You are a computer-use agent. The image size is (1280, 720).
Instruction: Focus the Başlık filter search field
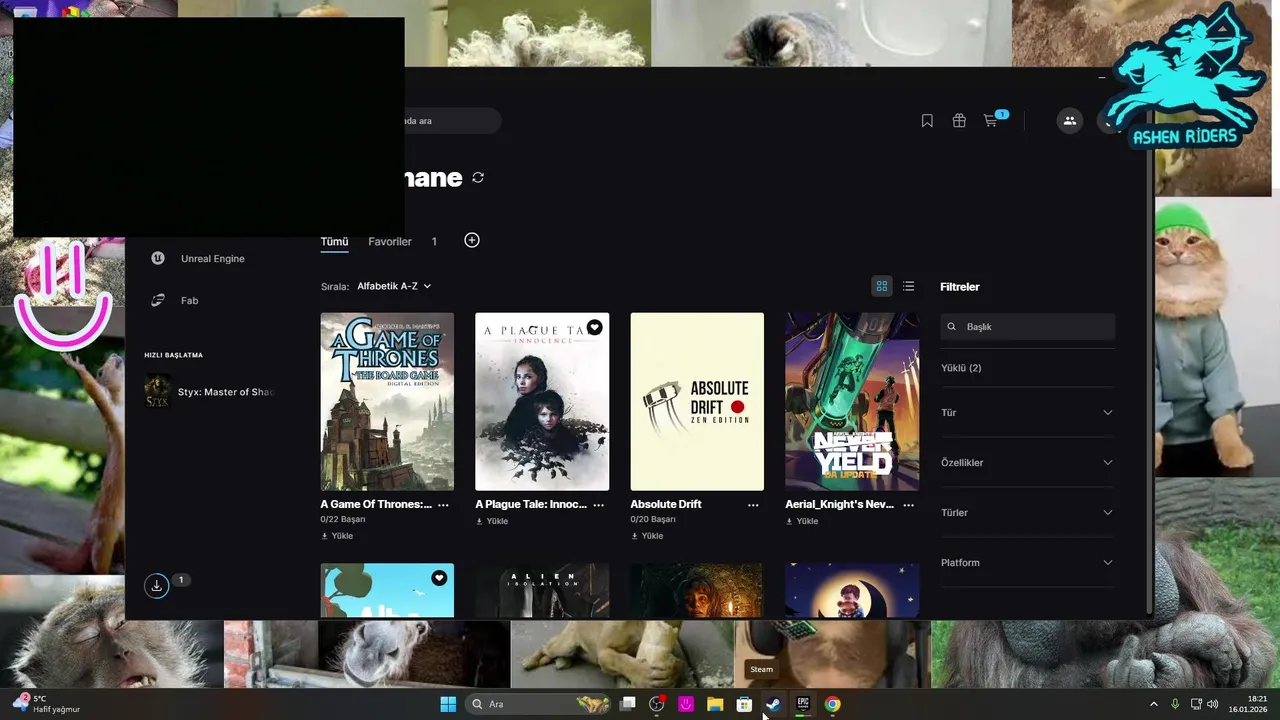1028,327
